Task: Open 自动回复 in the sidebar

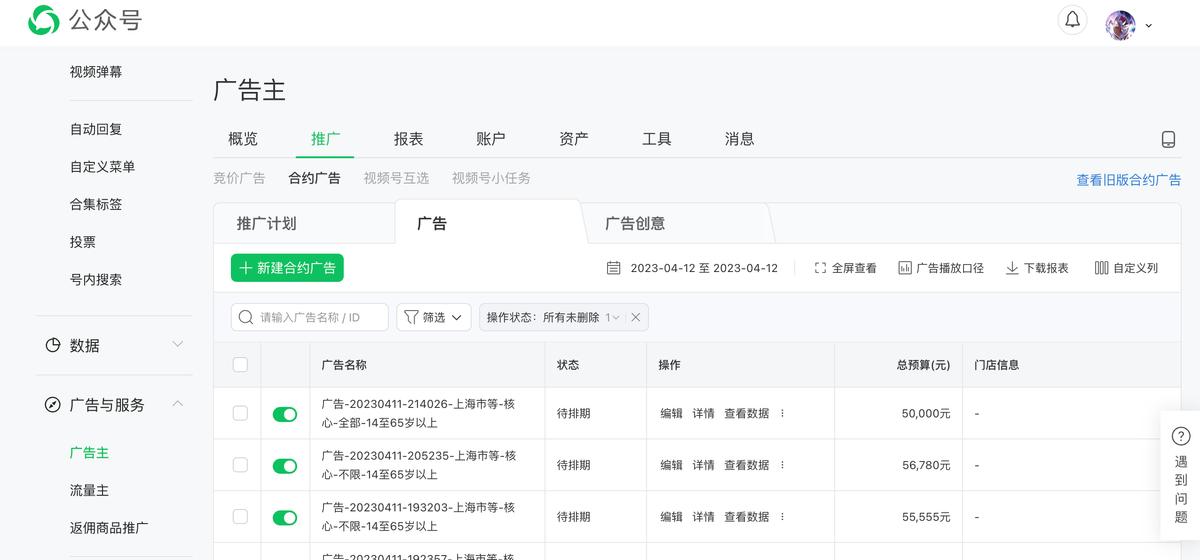Action: click(97, 129)
